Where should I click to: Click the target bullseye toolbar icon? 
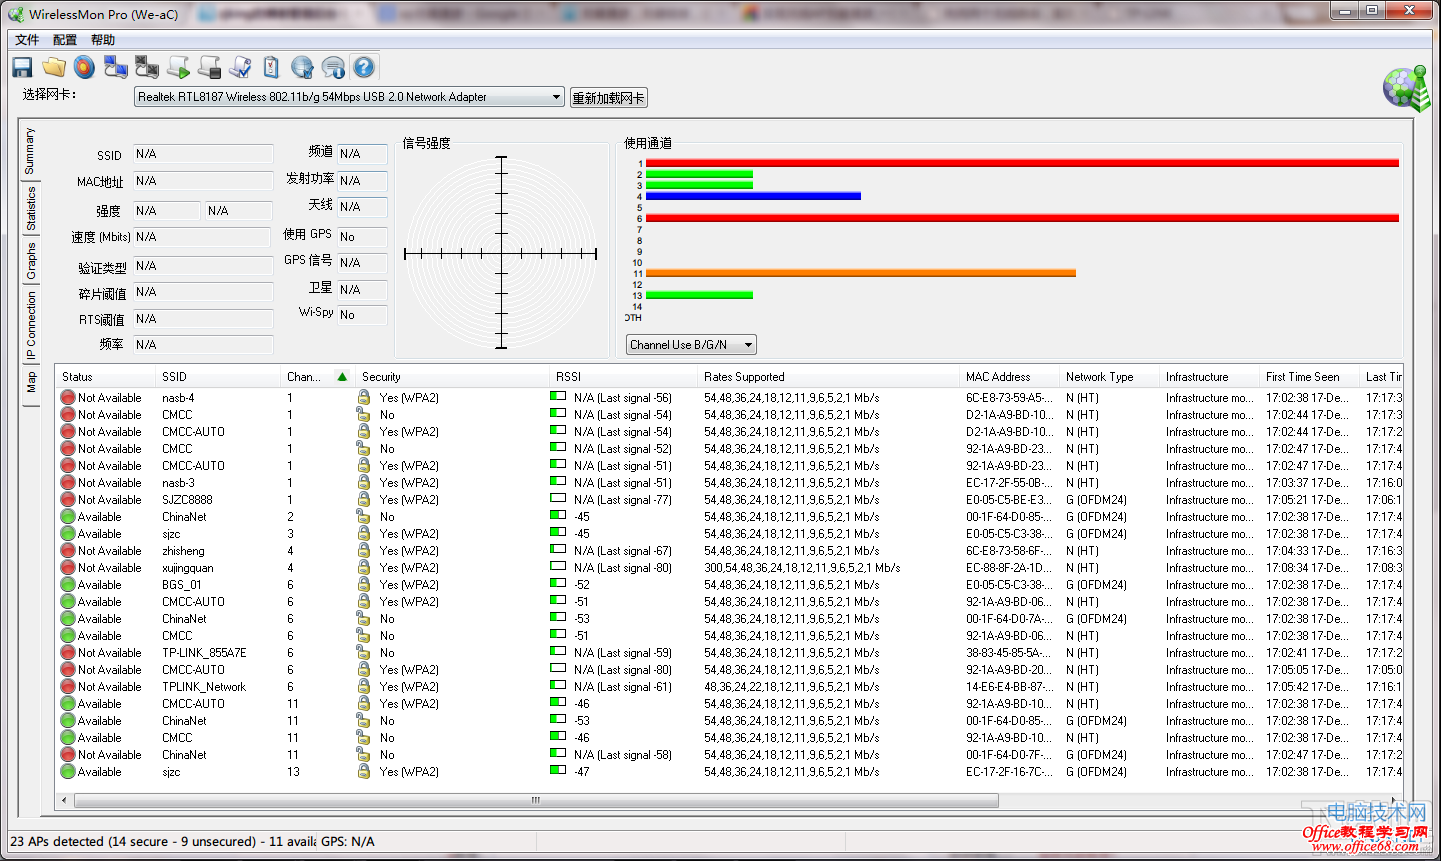point(85,67)
